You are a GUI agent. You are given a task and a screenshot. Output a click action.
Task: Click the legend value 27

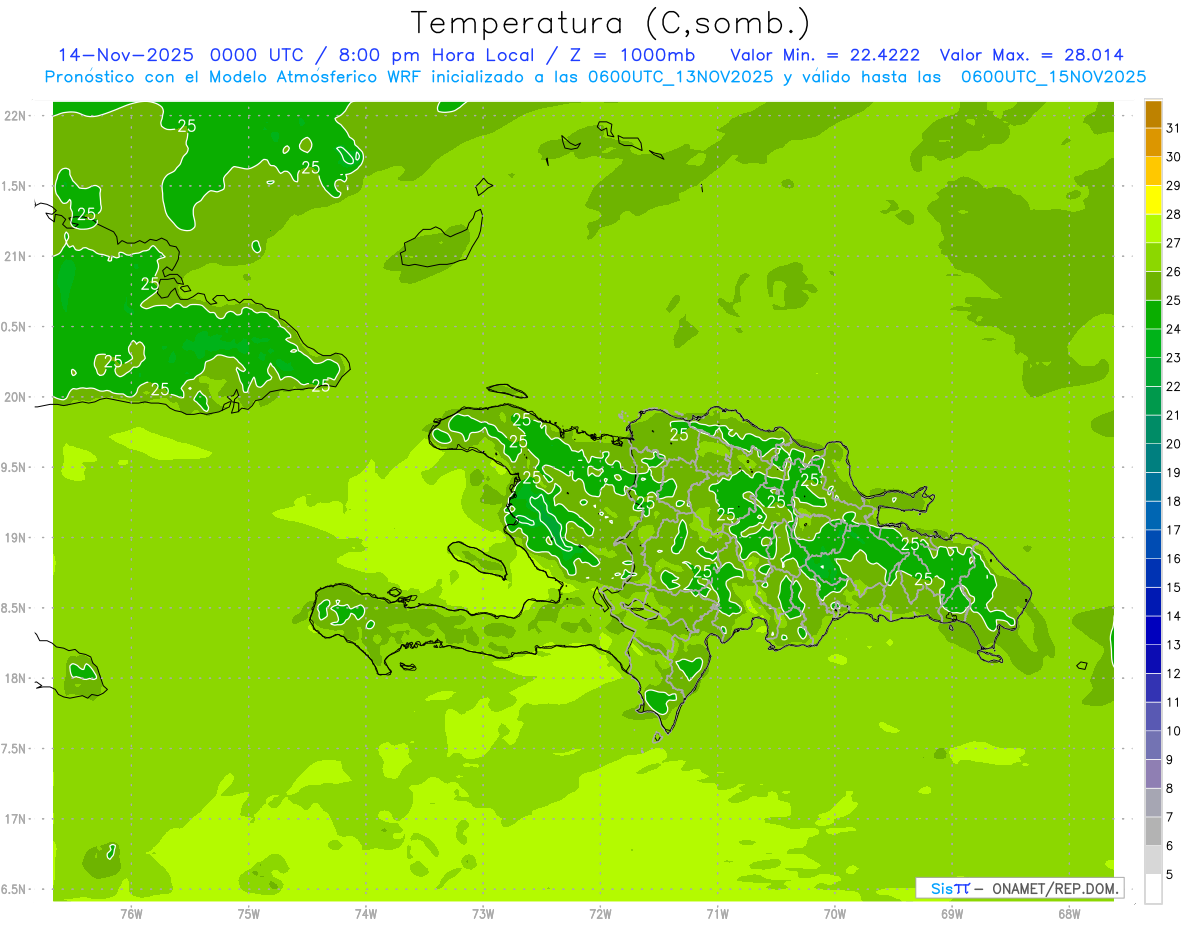[1174, 243]
